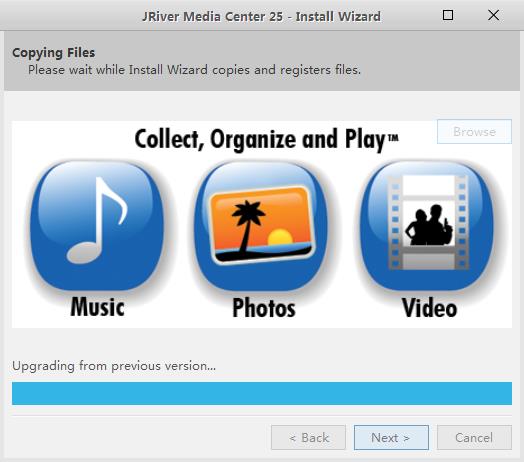Viewport: 524px width, 462px height.
Task: Click the Music note icon
Action: click(x=97, y=226)
